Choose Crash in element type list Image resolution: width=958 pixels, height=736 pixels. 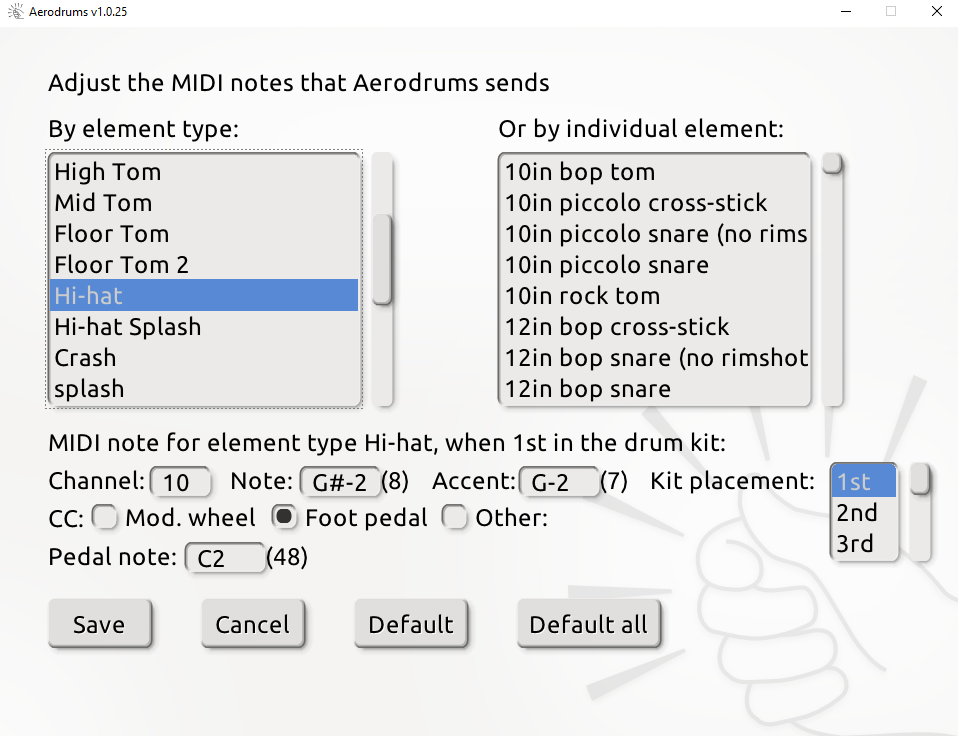pos(203,358)
